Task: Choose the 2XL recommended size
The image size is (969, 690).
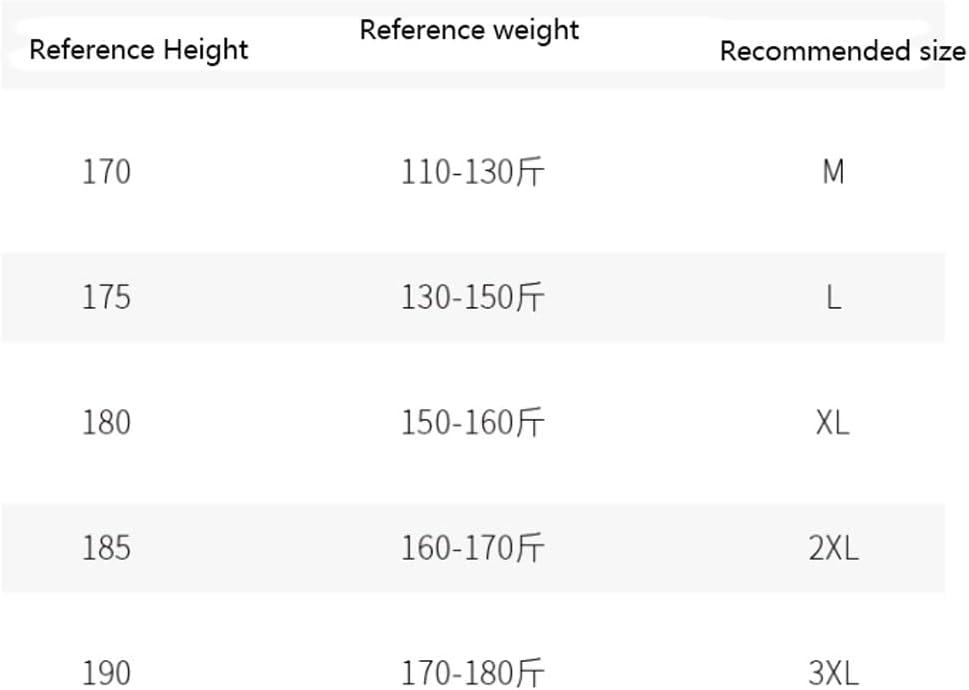Action: 833,547
